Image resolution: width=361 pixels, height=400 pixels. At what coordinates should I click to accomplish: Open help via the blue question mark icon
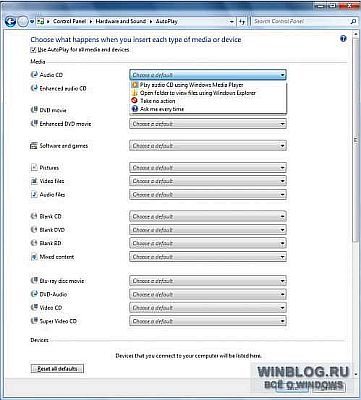[x=343, y=38]
